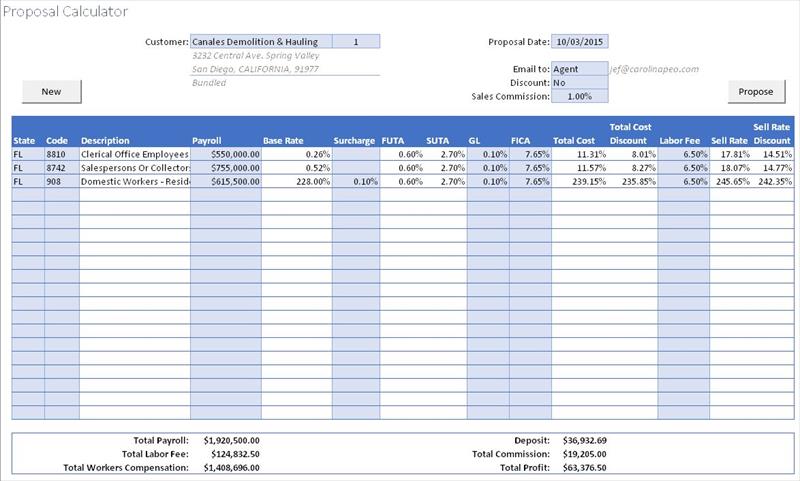
Task: Select base rate cell 0.26%
Action: 296,154
